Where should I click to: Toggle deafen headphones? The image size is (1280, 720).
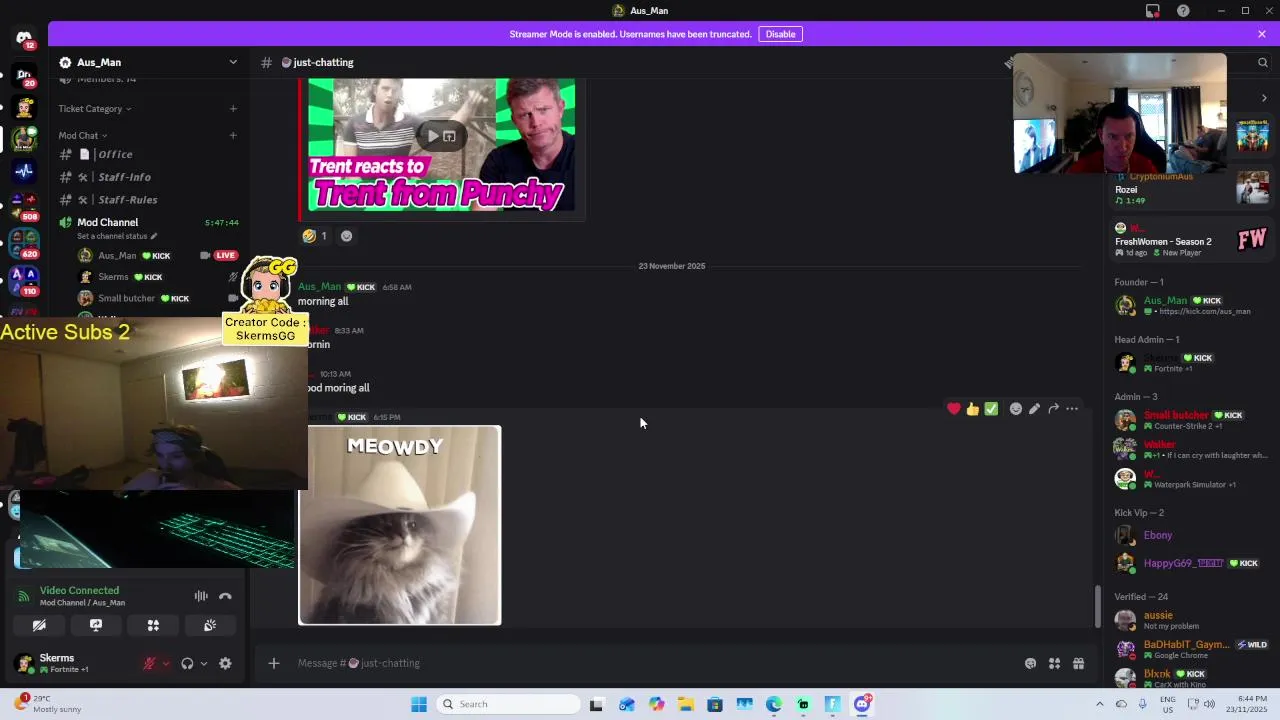(x=187, y=663)
